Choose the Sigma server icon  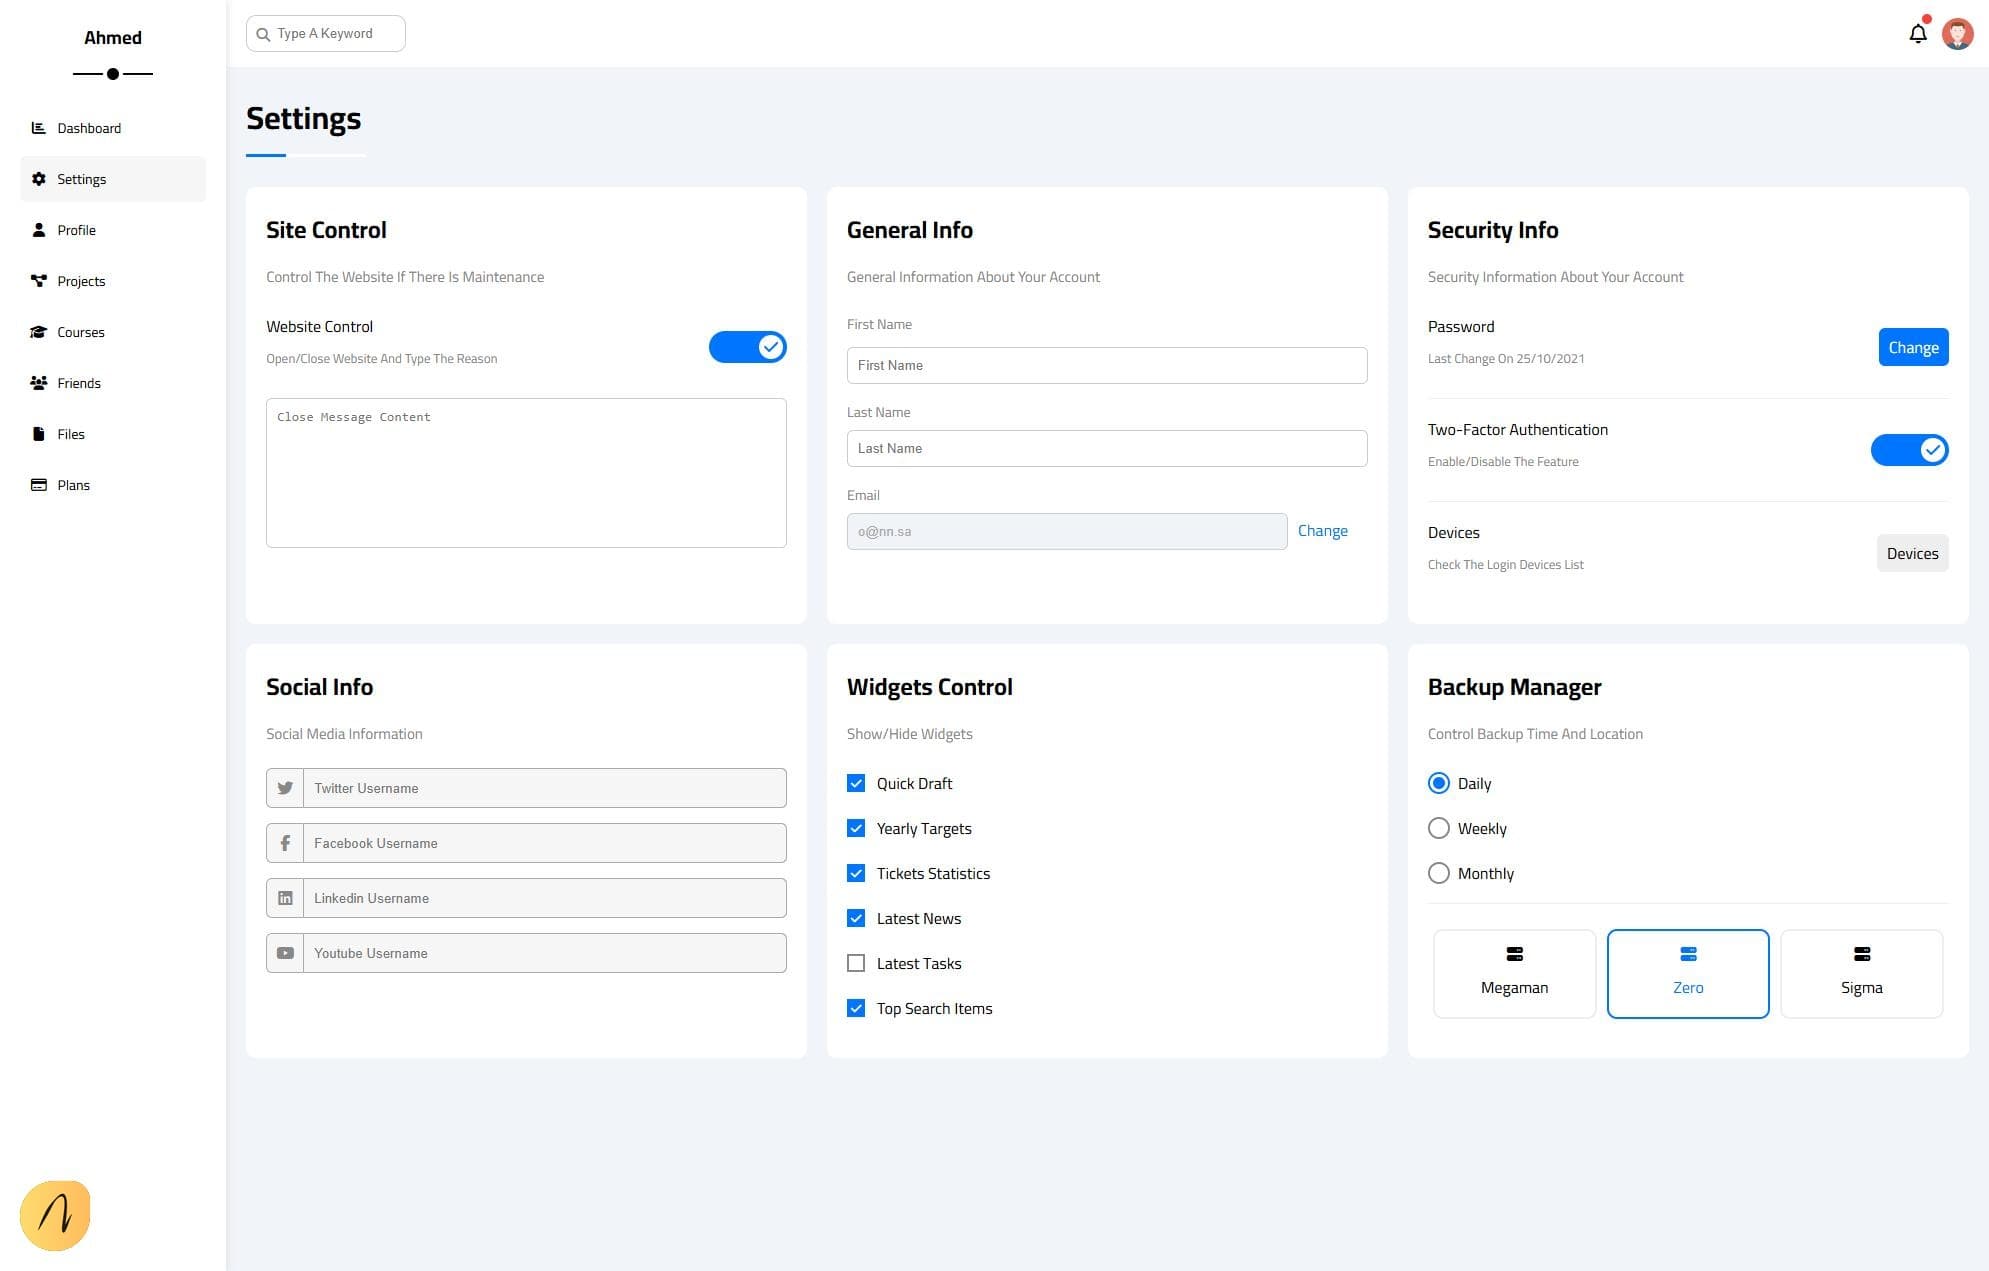(x=1861, y=954)
